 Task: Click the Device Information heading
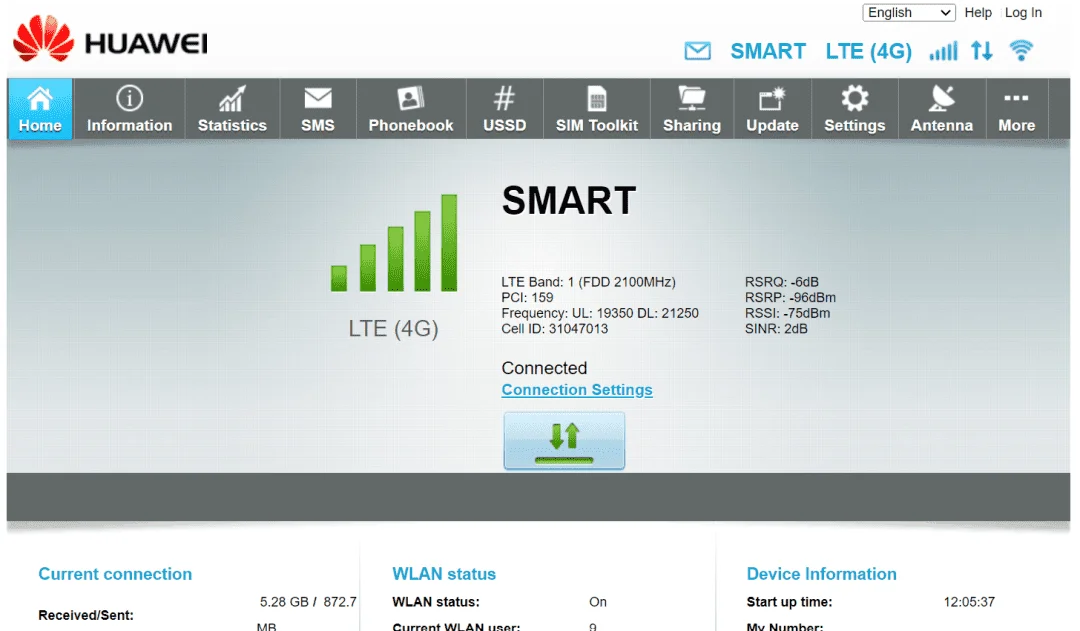point(822,574)
